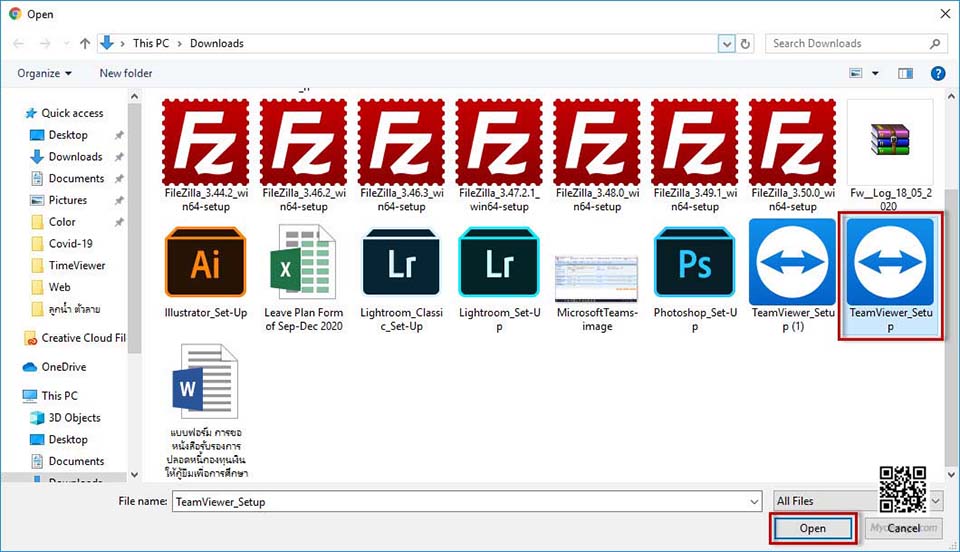Viewport: 960px width, 552px height.
Task: Select the Lightroom_Classic_Set-Up installer icon
Action: [x=402, y=263]
